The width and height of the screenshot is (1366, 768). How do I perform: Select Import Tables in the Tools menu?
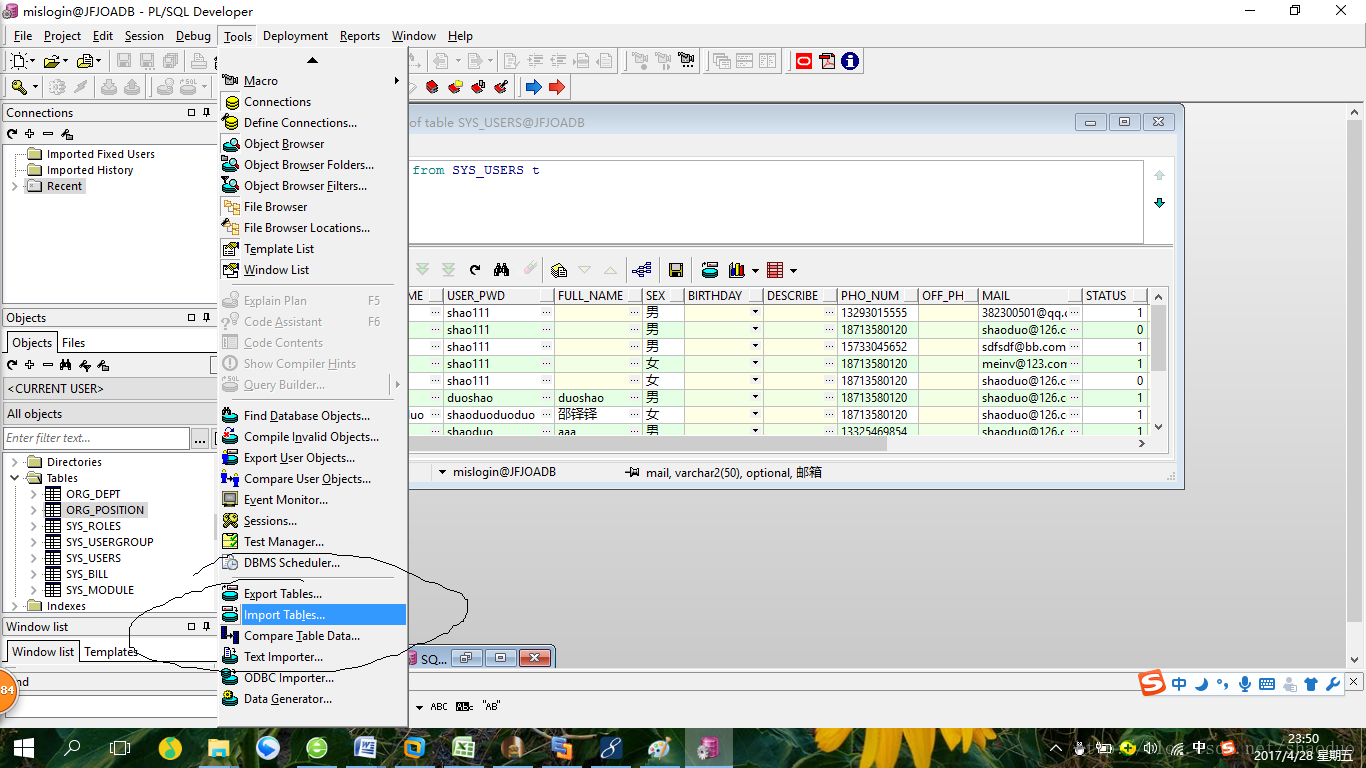[311, 615]
